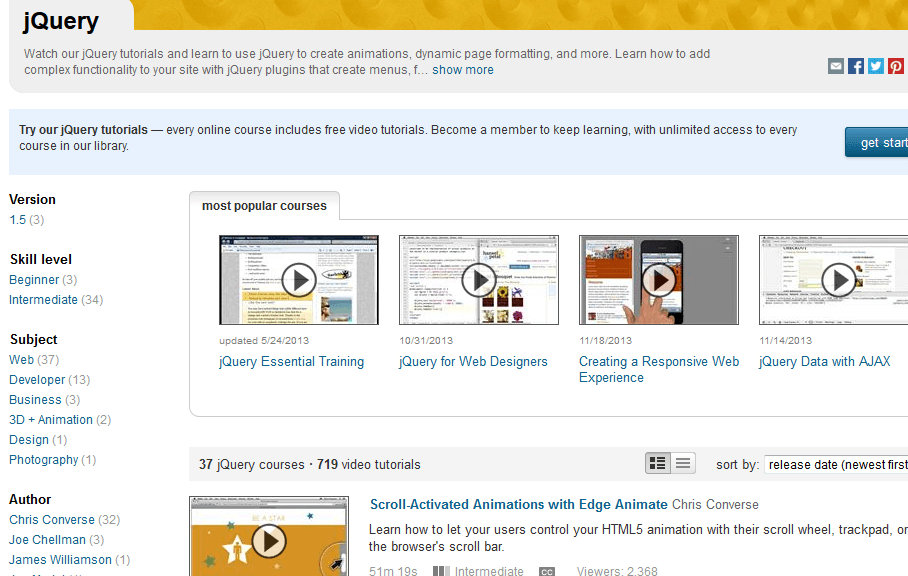Open the jQuery for Web Designers course title

(x=473, y=362)
